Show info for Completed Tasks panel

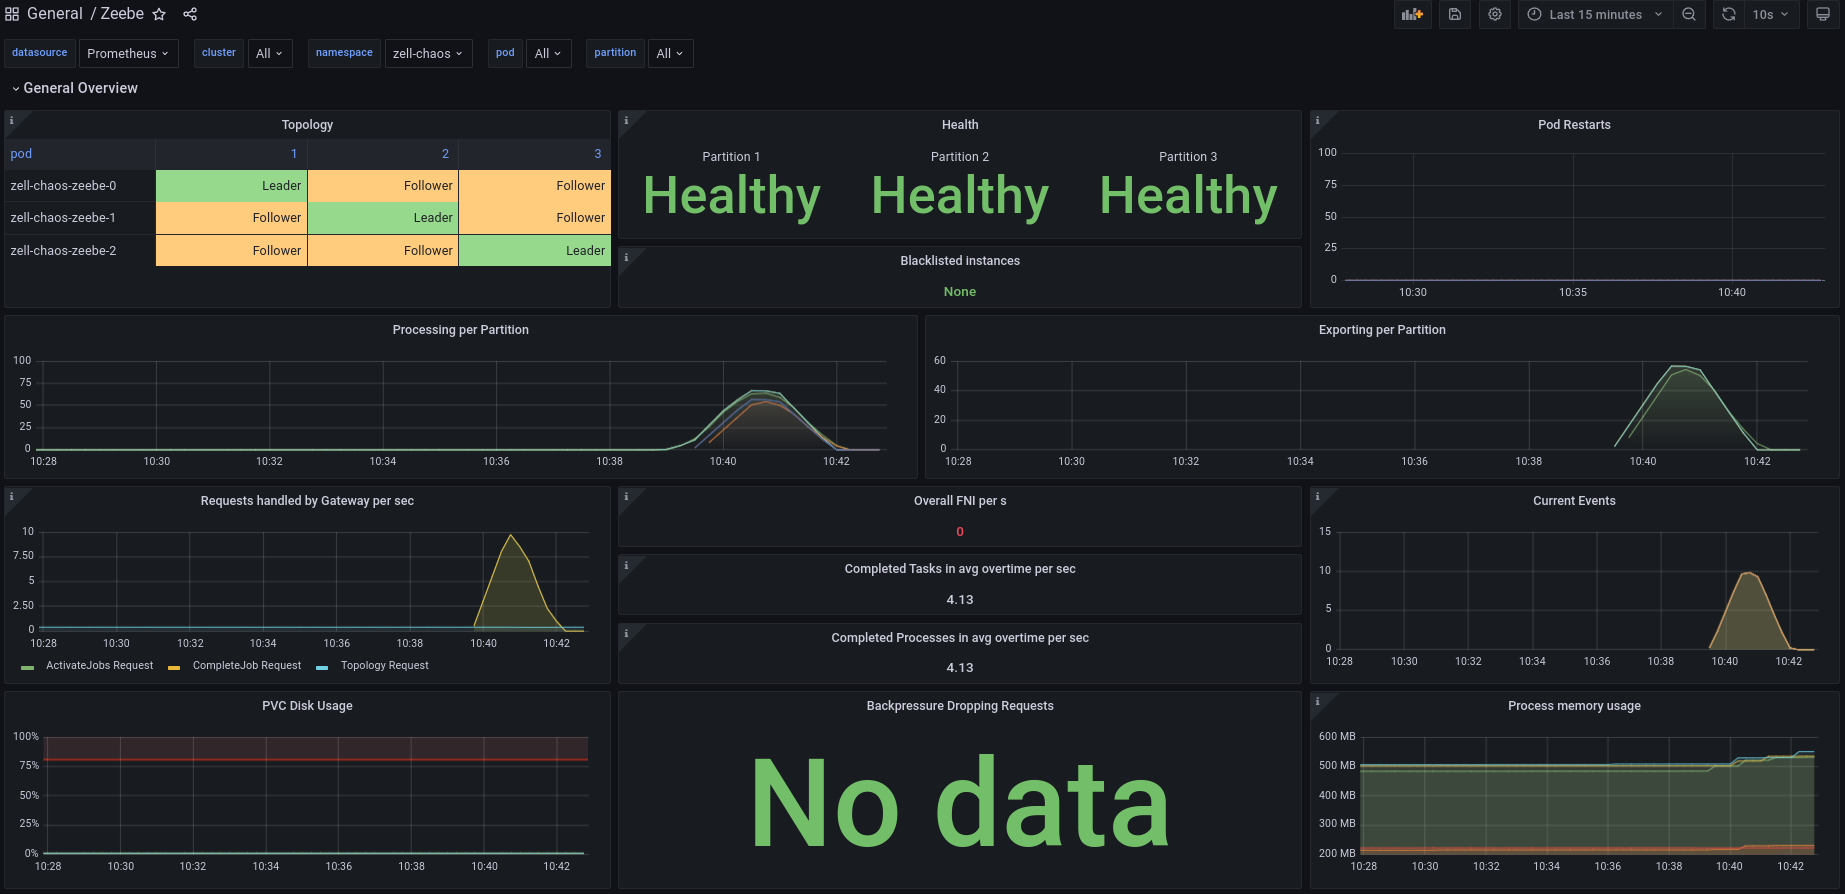626,565
